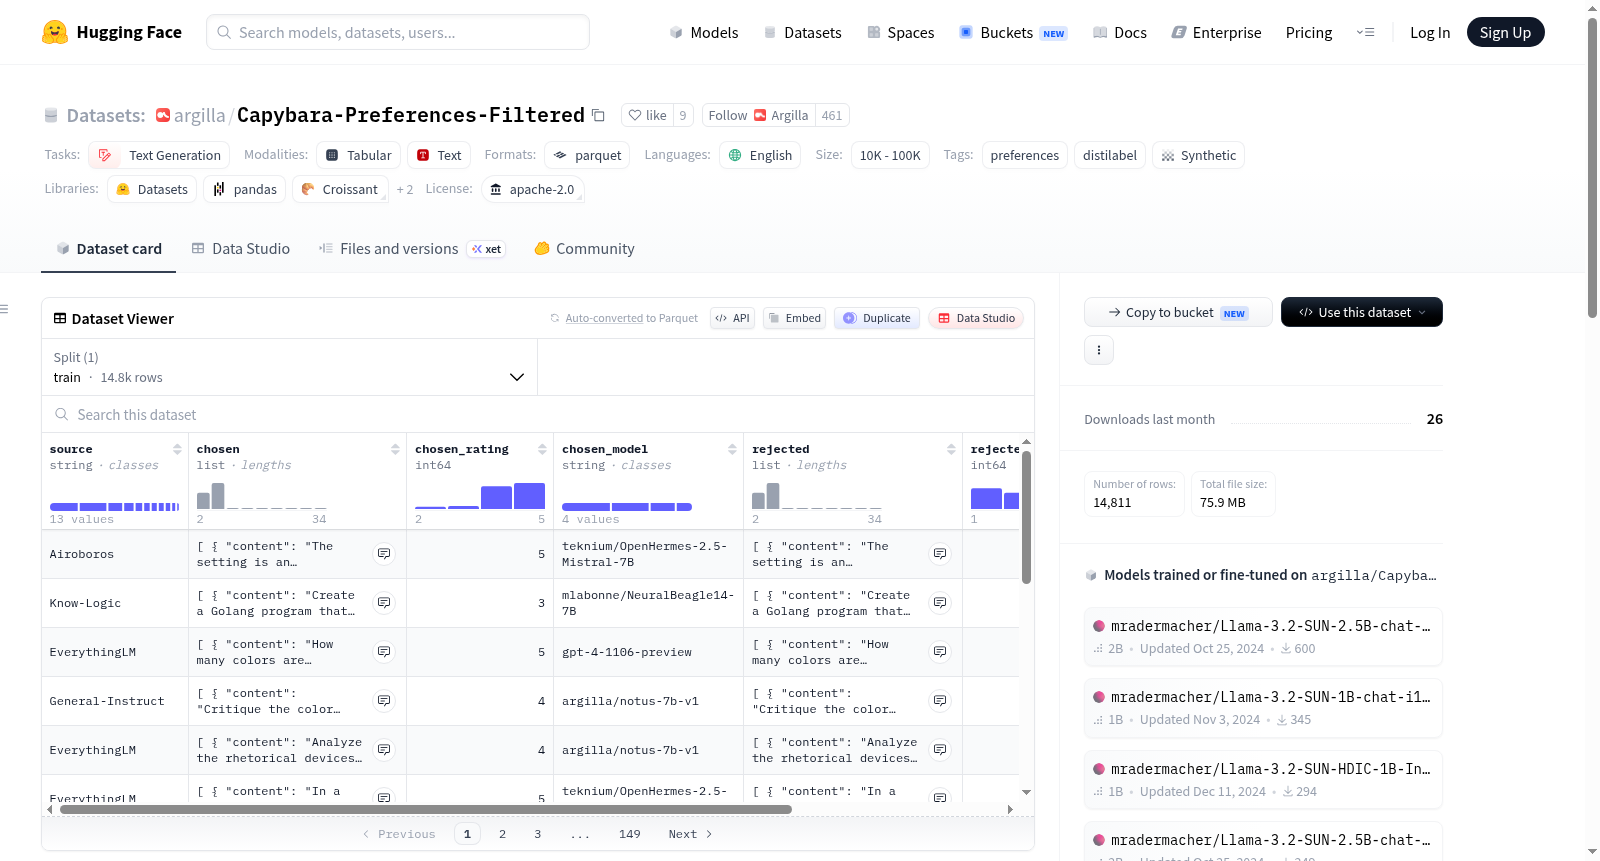This screenshot has width=1600, height=861.
Task: Toggle sort on chosen_rating column
Action: click(x=542, y=449)
